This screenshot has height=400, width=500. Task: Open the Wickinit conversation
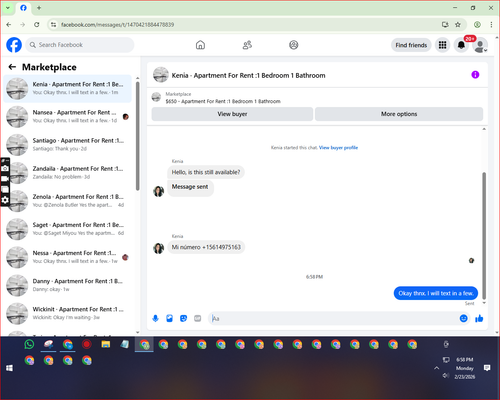67,313
